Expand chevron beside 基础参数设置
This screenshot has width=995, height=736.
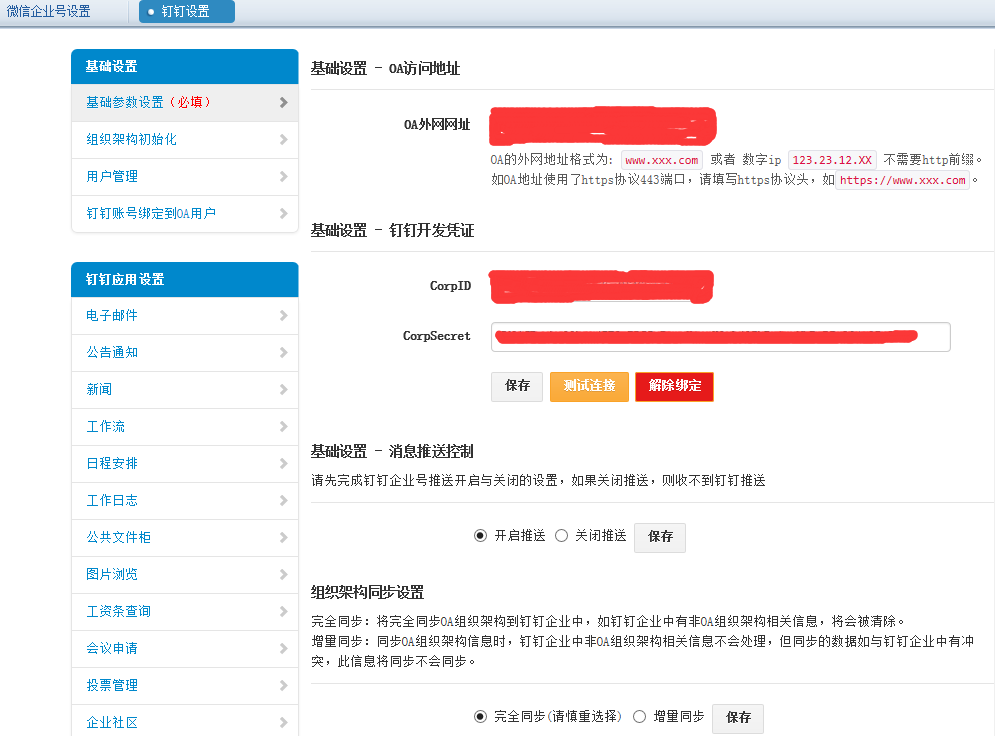284,102
